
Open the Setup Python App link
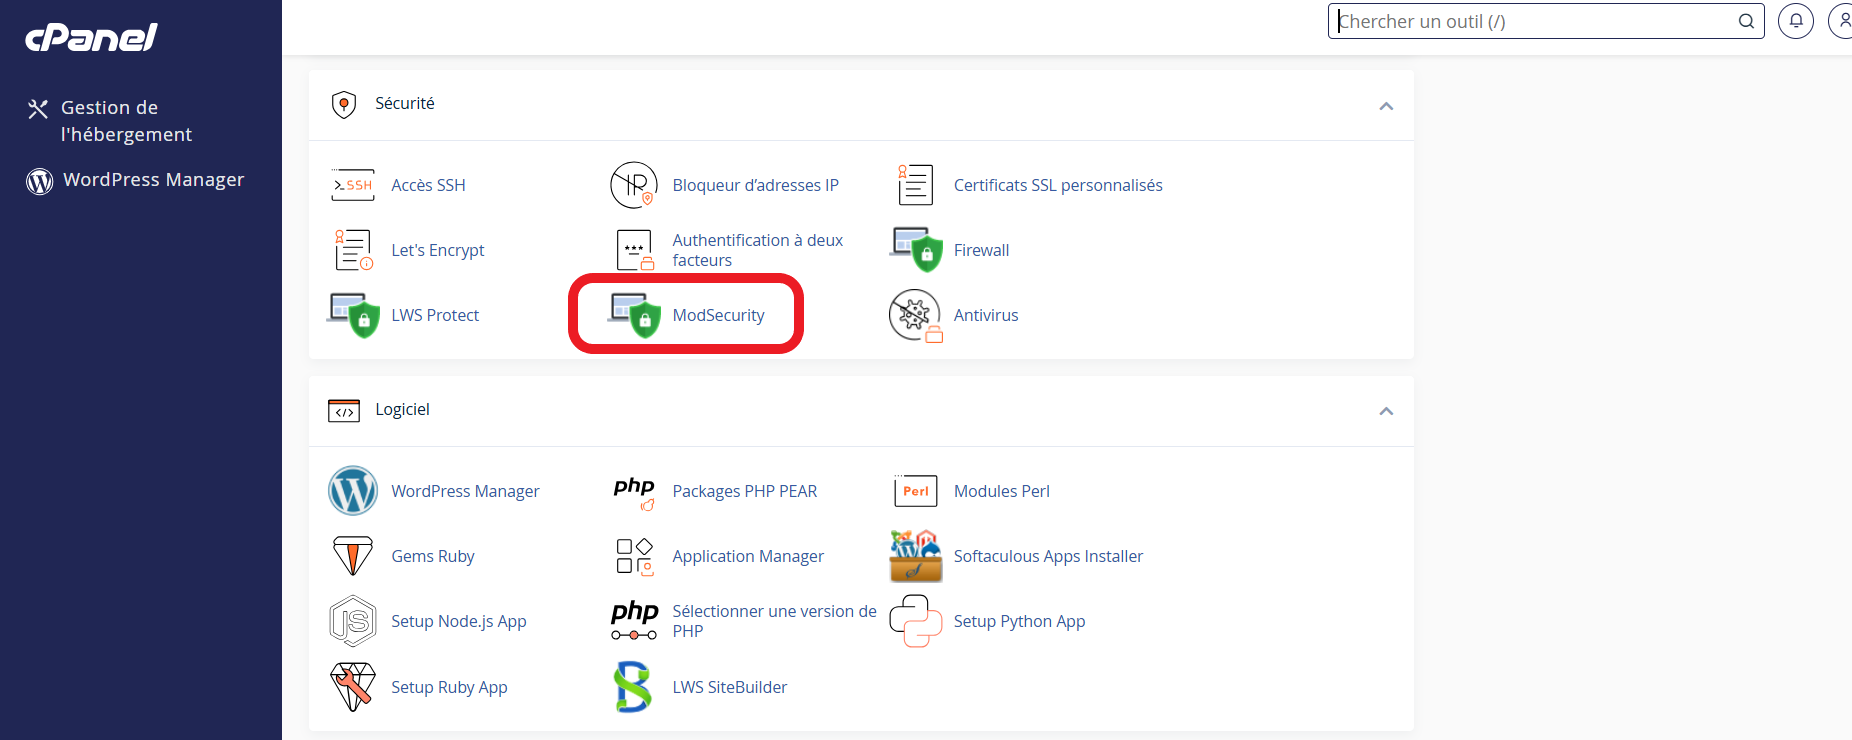click(1019, 621)
